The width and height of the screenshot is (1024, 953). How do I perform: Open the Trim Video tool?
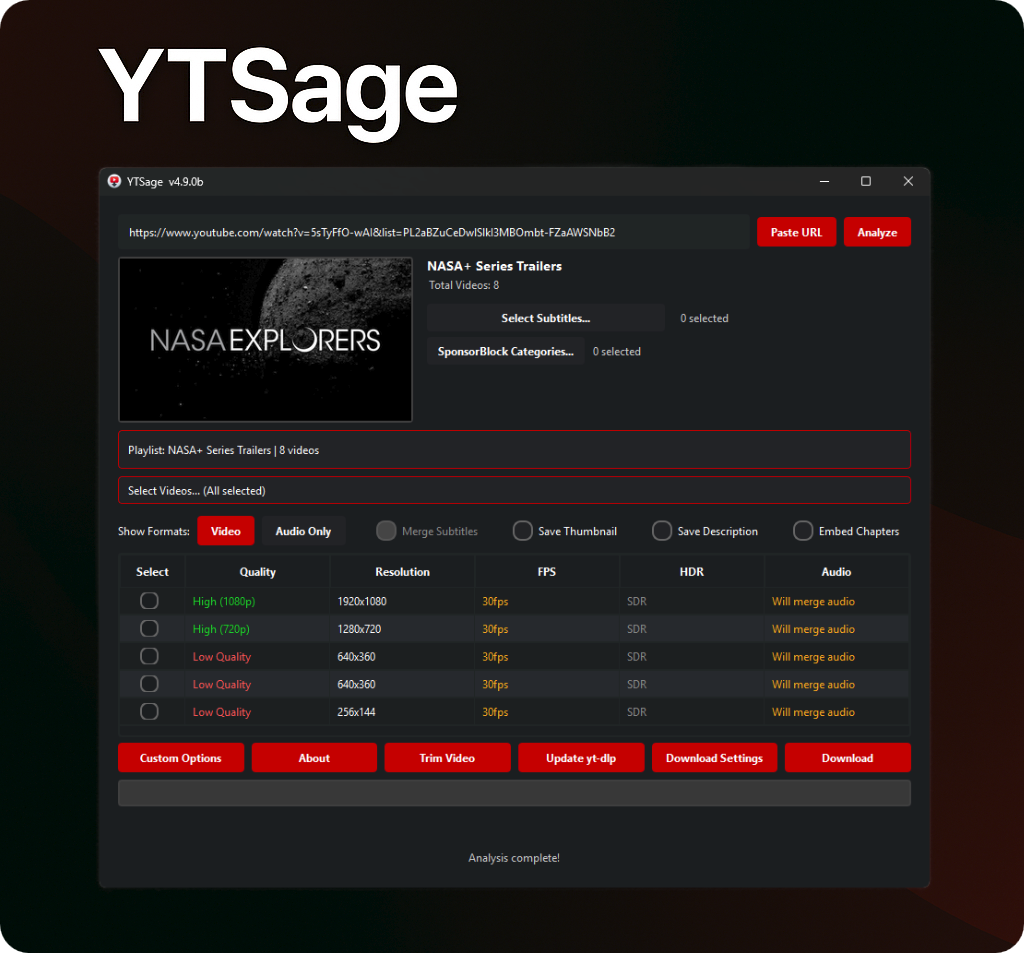point(447,758)
